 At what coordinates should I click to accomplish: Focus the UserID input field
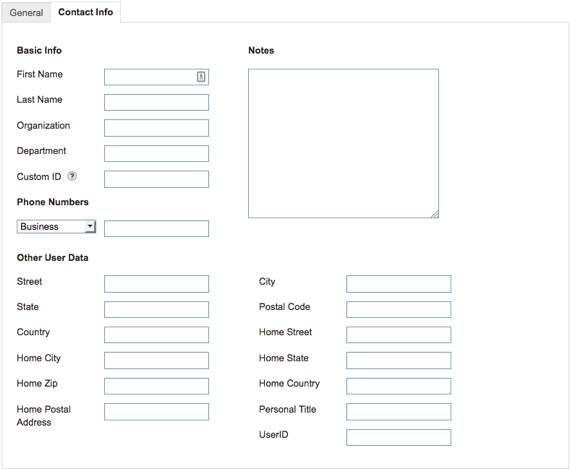coord(399,437)
